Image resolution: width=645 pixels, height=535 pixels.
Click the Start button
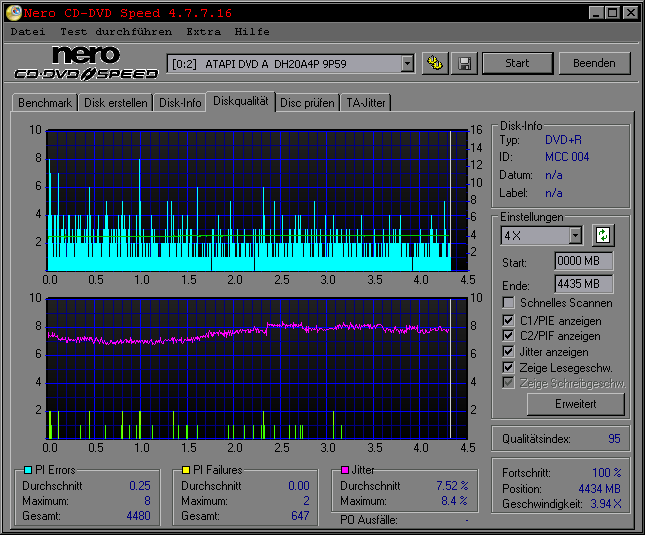(x=517, y=63)
